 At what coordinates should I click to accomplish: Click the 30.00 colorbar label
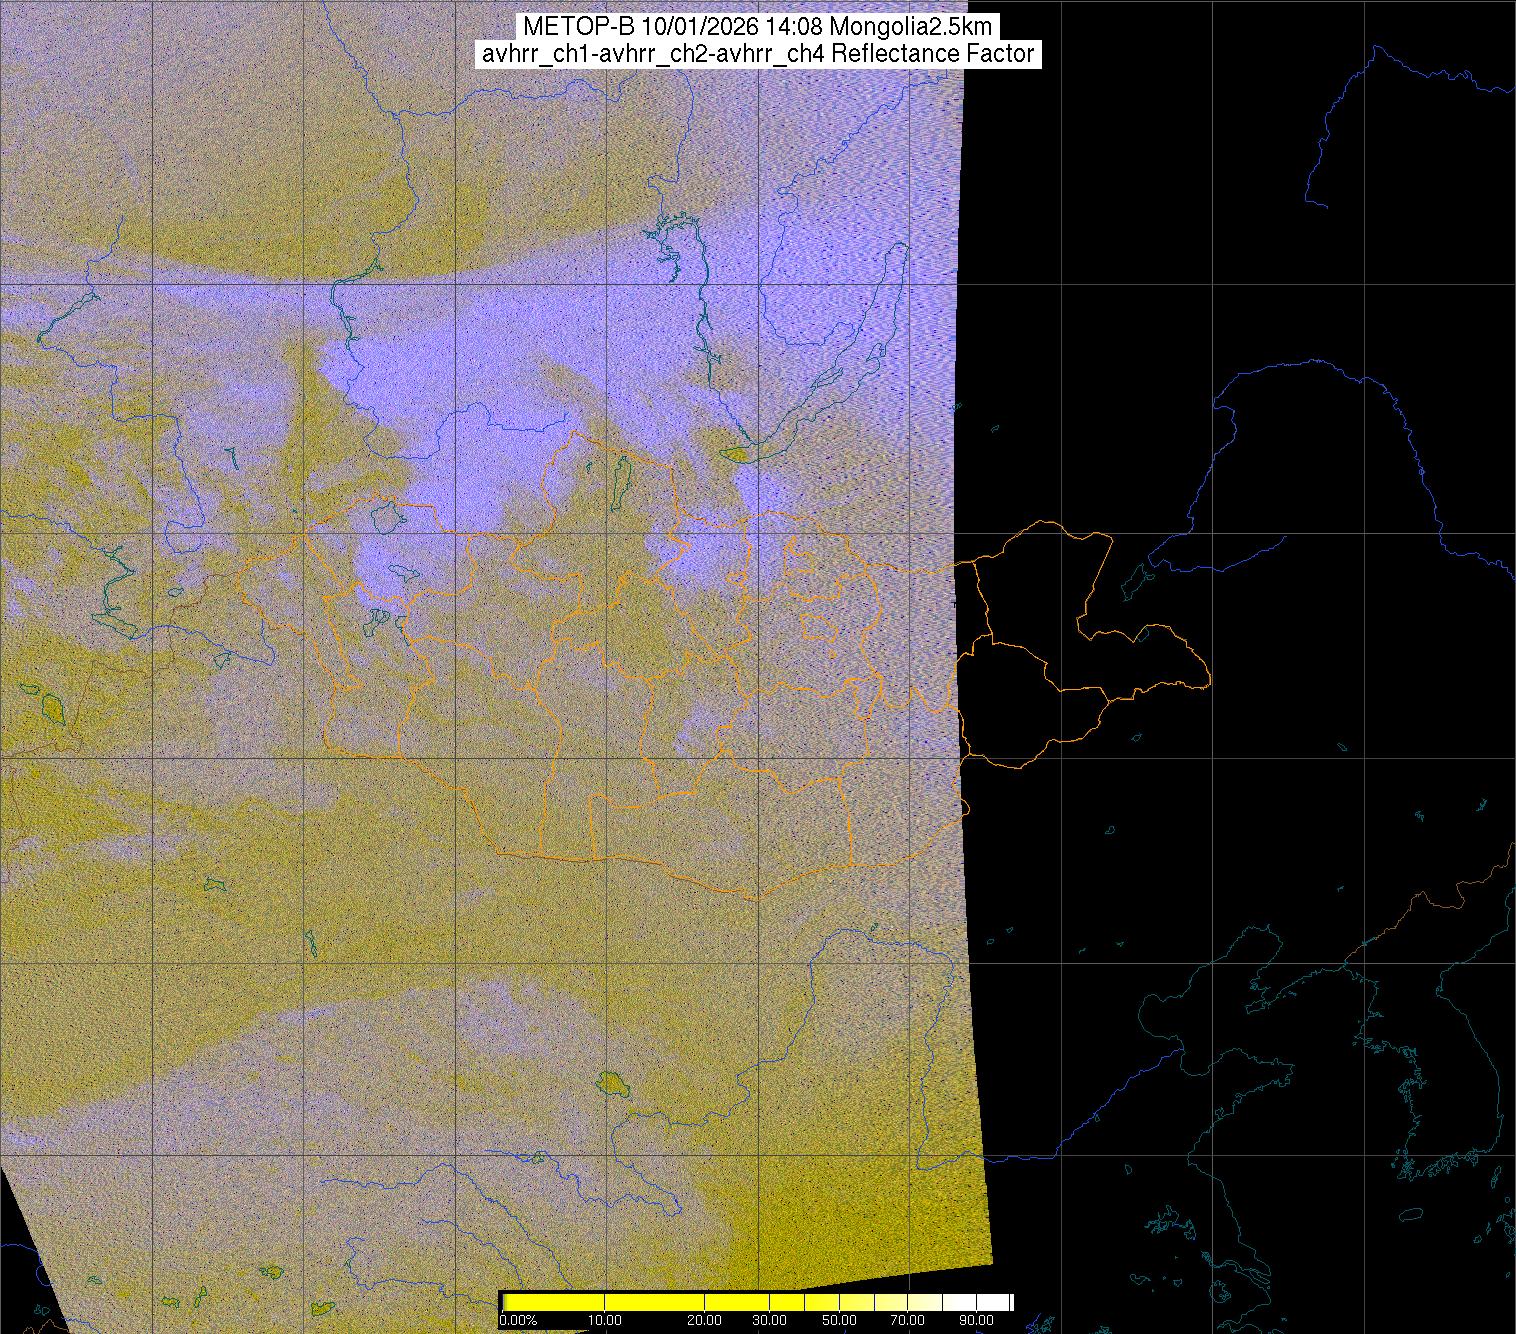pos(769,1320)
